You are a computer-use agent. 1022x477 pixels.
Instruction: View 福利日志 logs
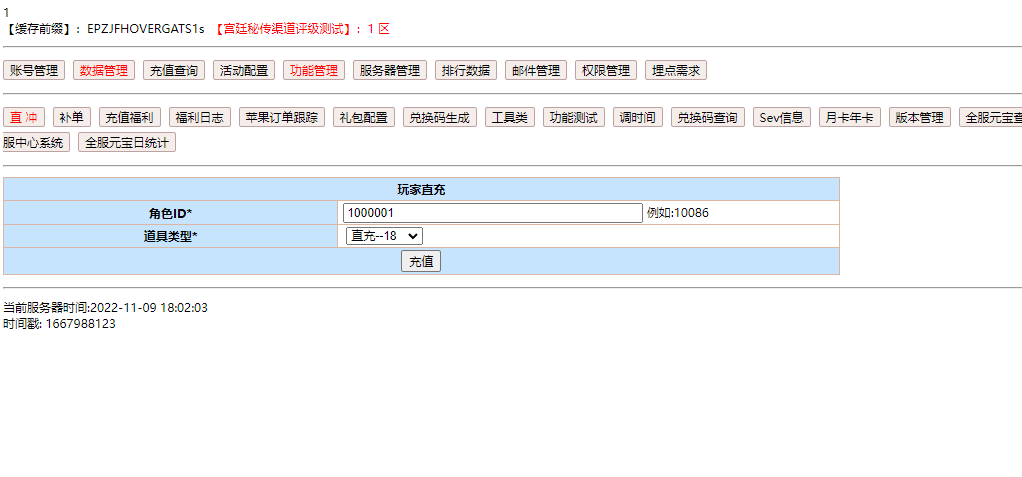pos(199,118)
